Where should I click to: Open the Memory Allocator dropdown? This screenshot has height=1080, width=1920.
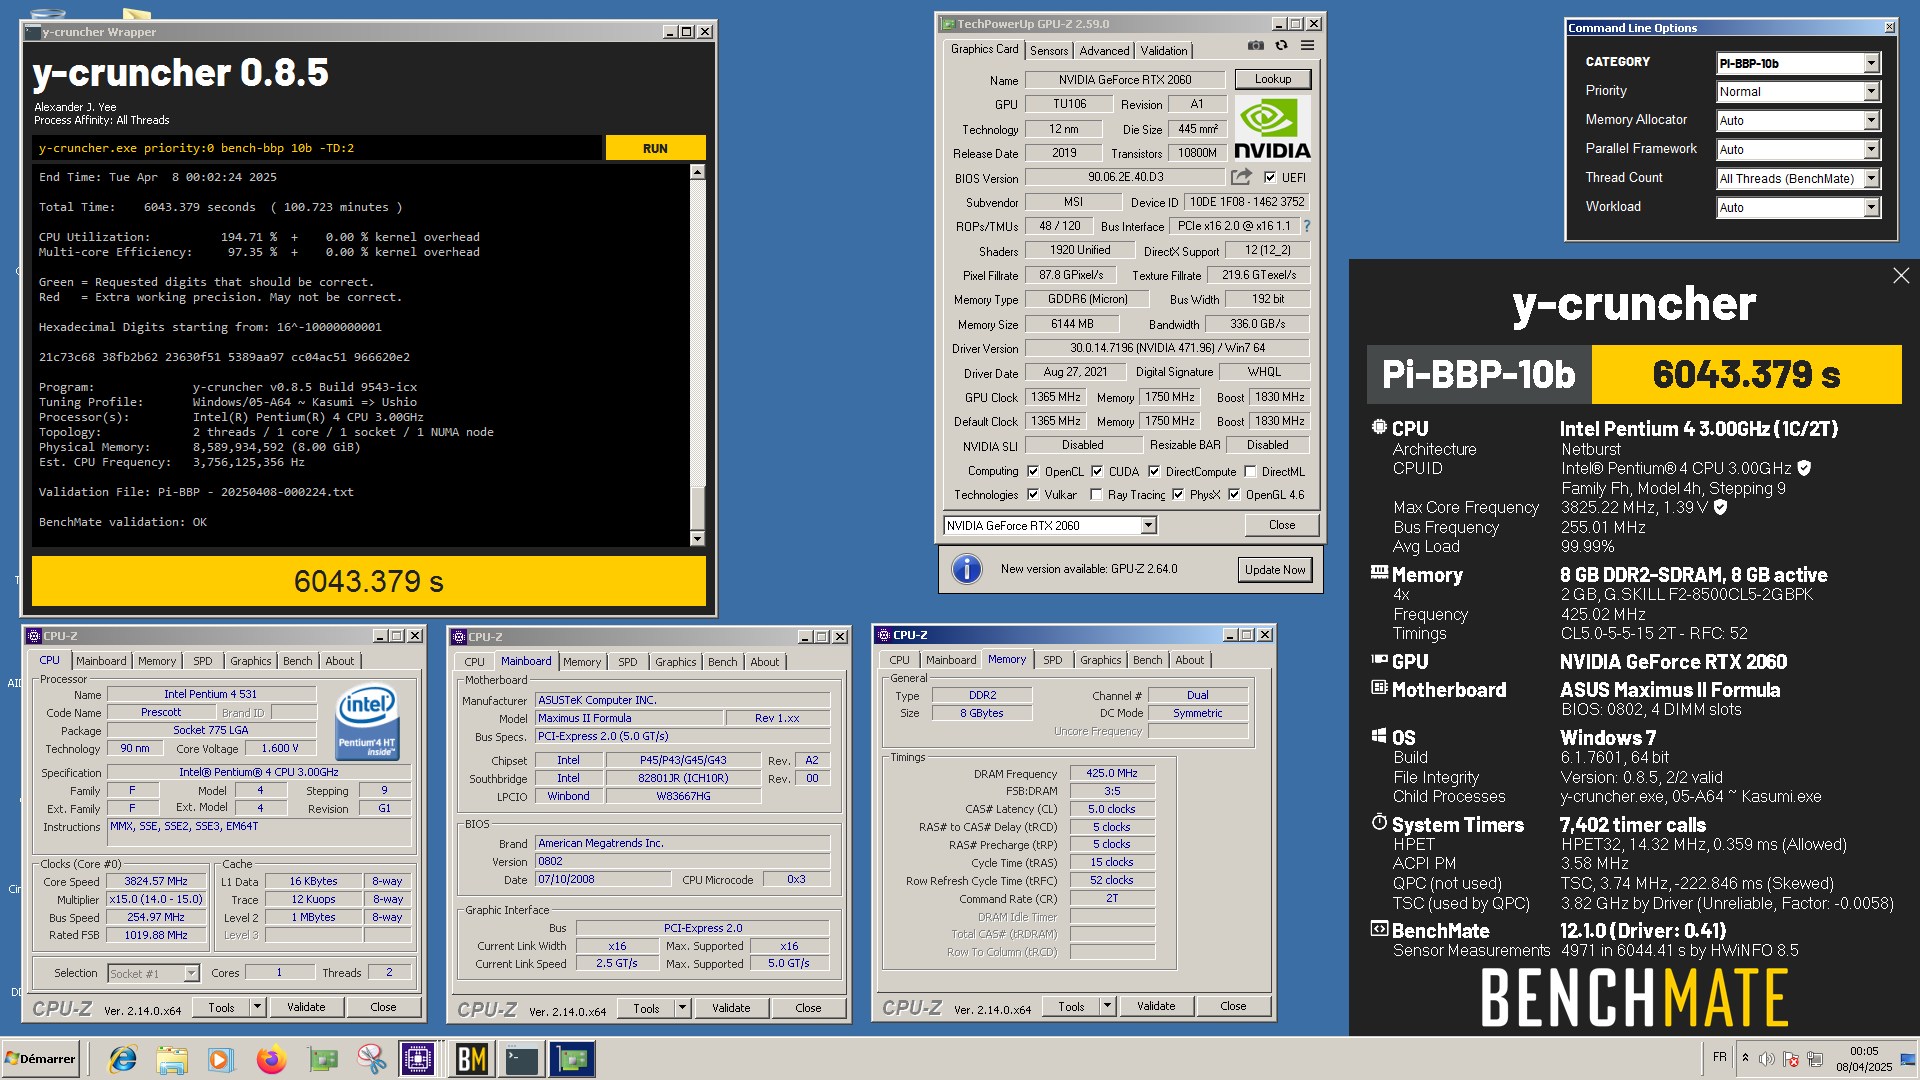tap(1798, 121)
